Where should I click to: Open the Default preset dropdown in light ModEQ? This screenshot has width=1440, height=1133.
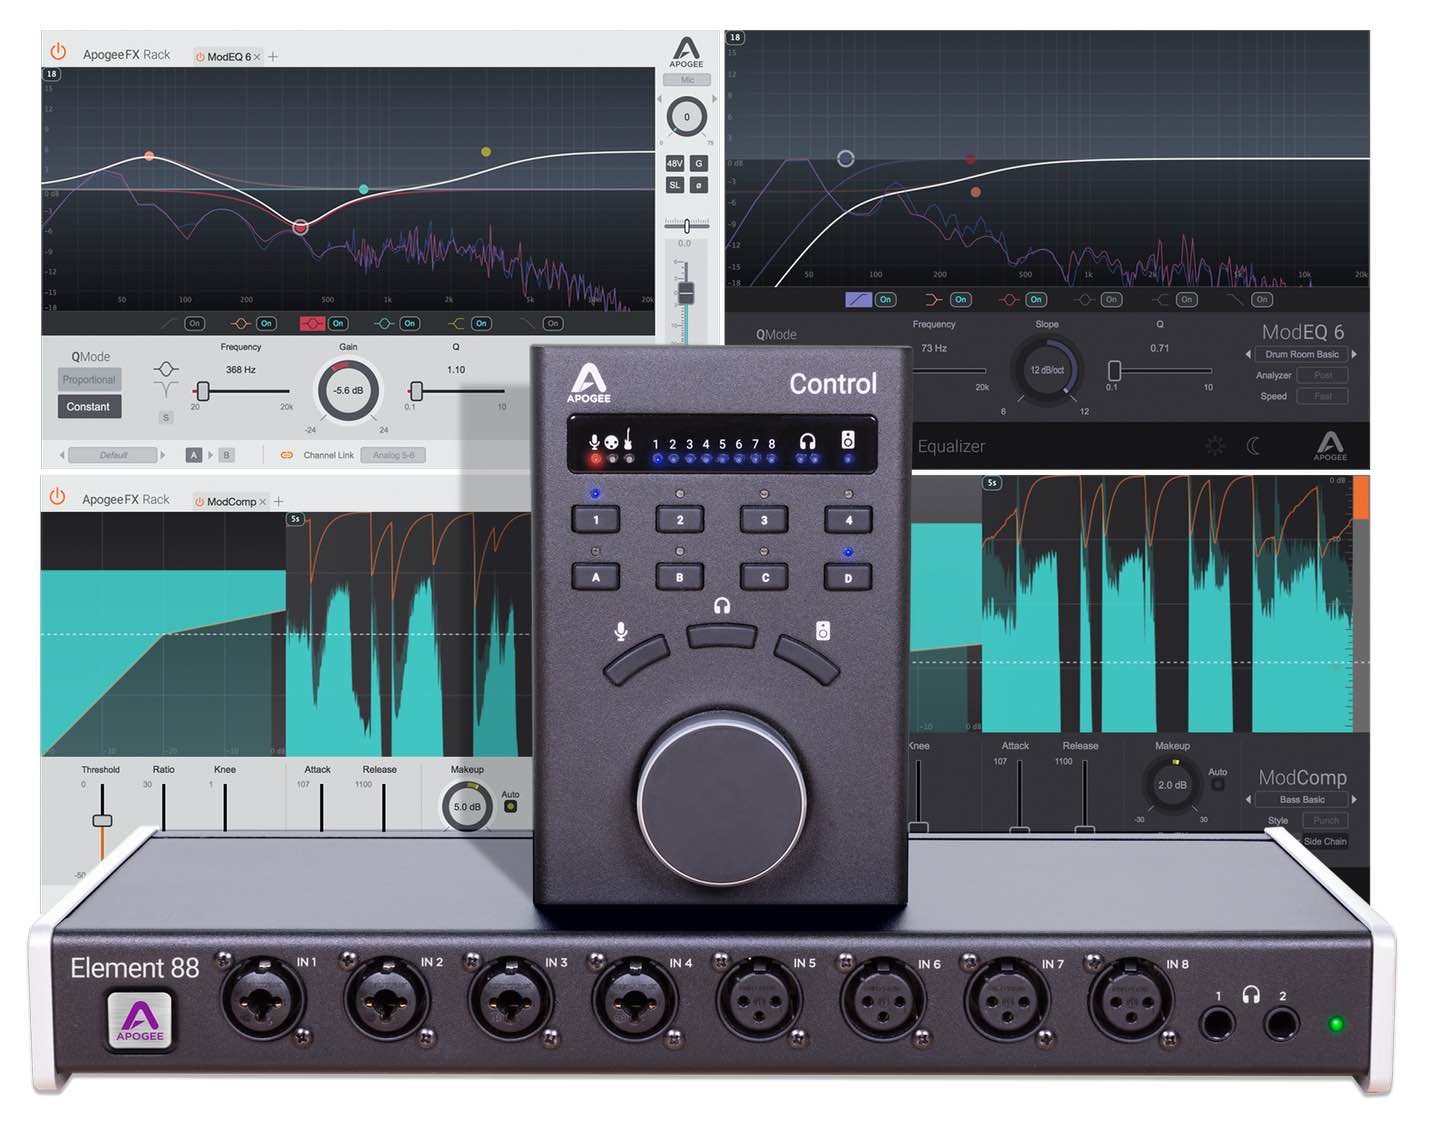113,455
